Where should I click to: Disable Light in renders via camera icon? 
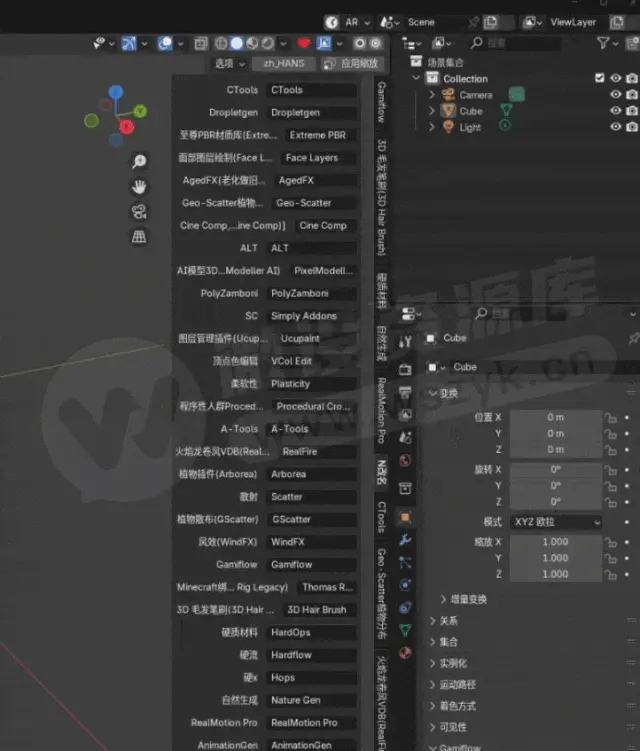[x=632, y=127]
